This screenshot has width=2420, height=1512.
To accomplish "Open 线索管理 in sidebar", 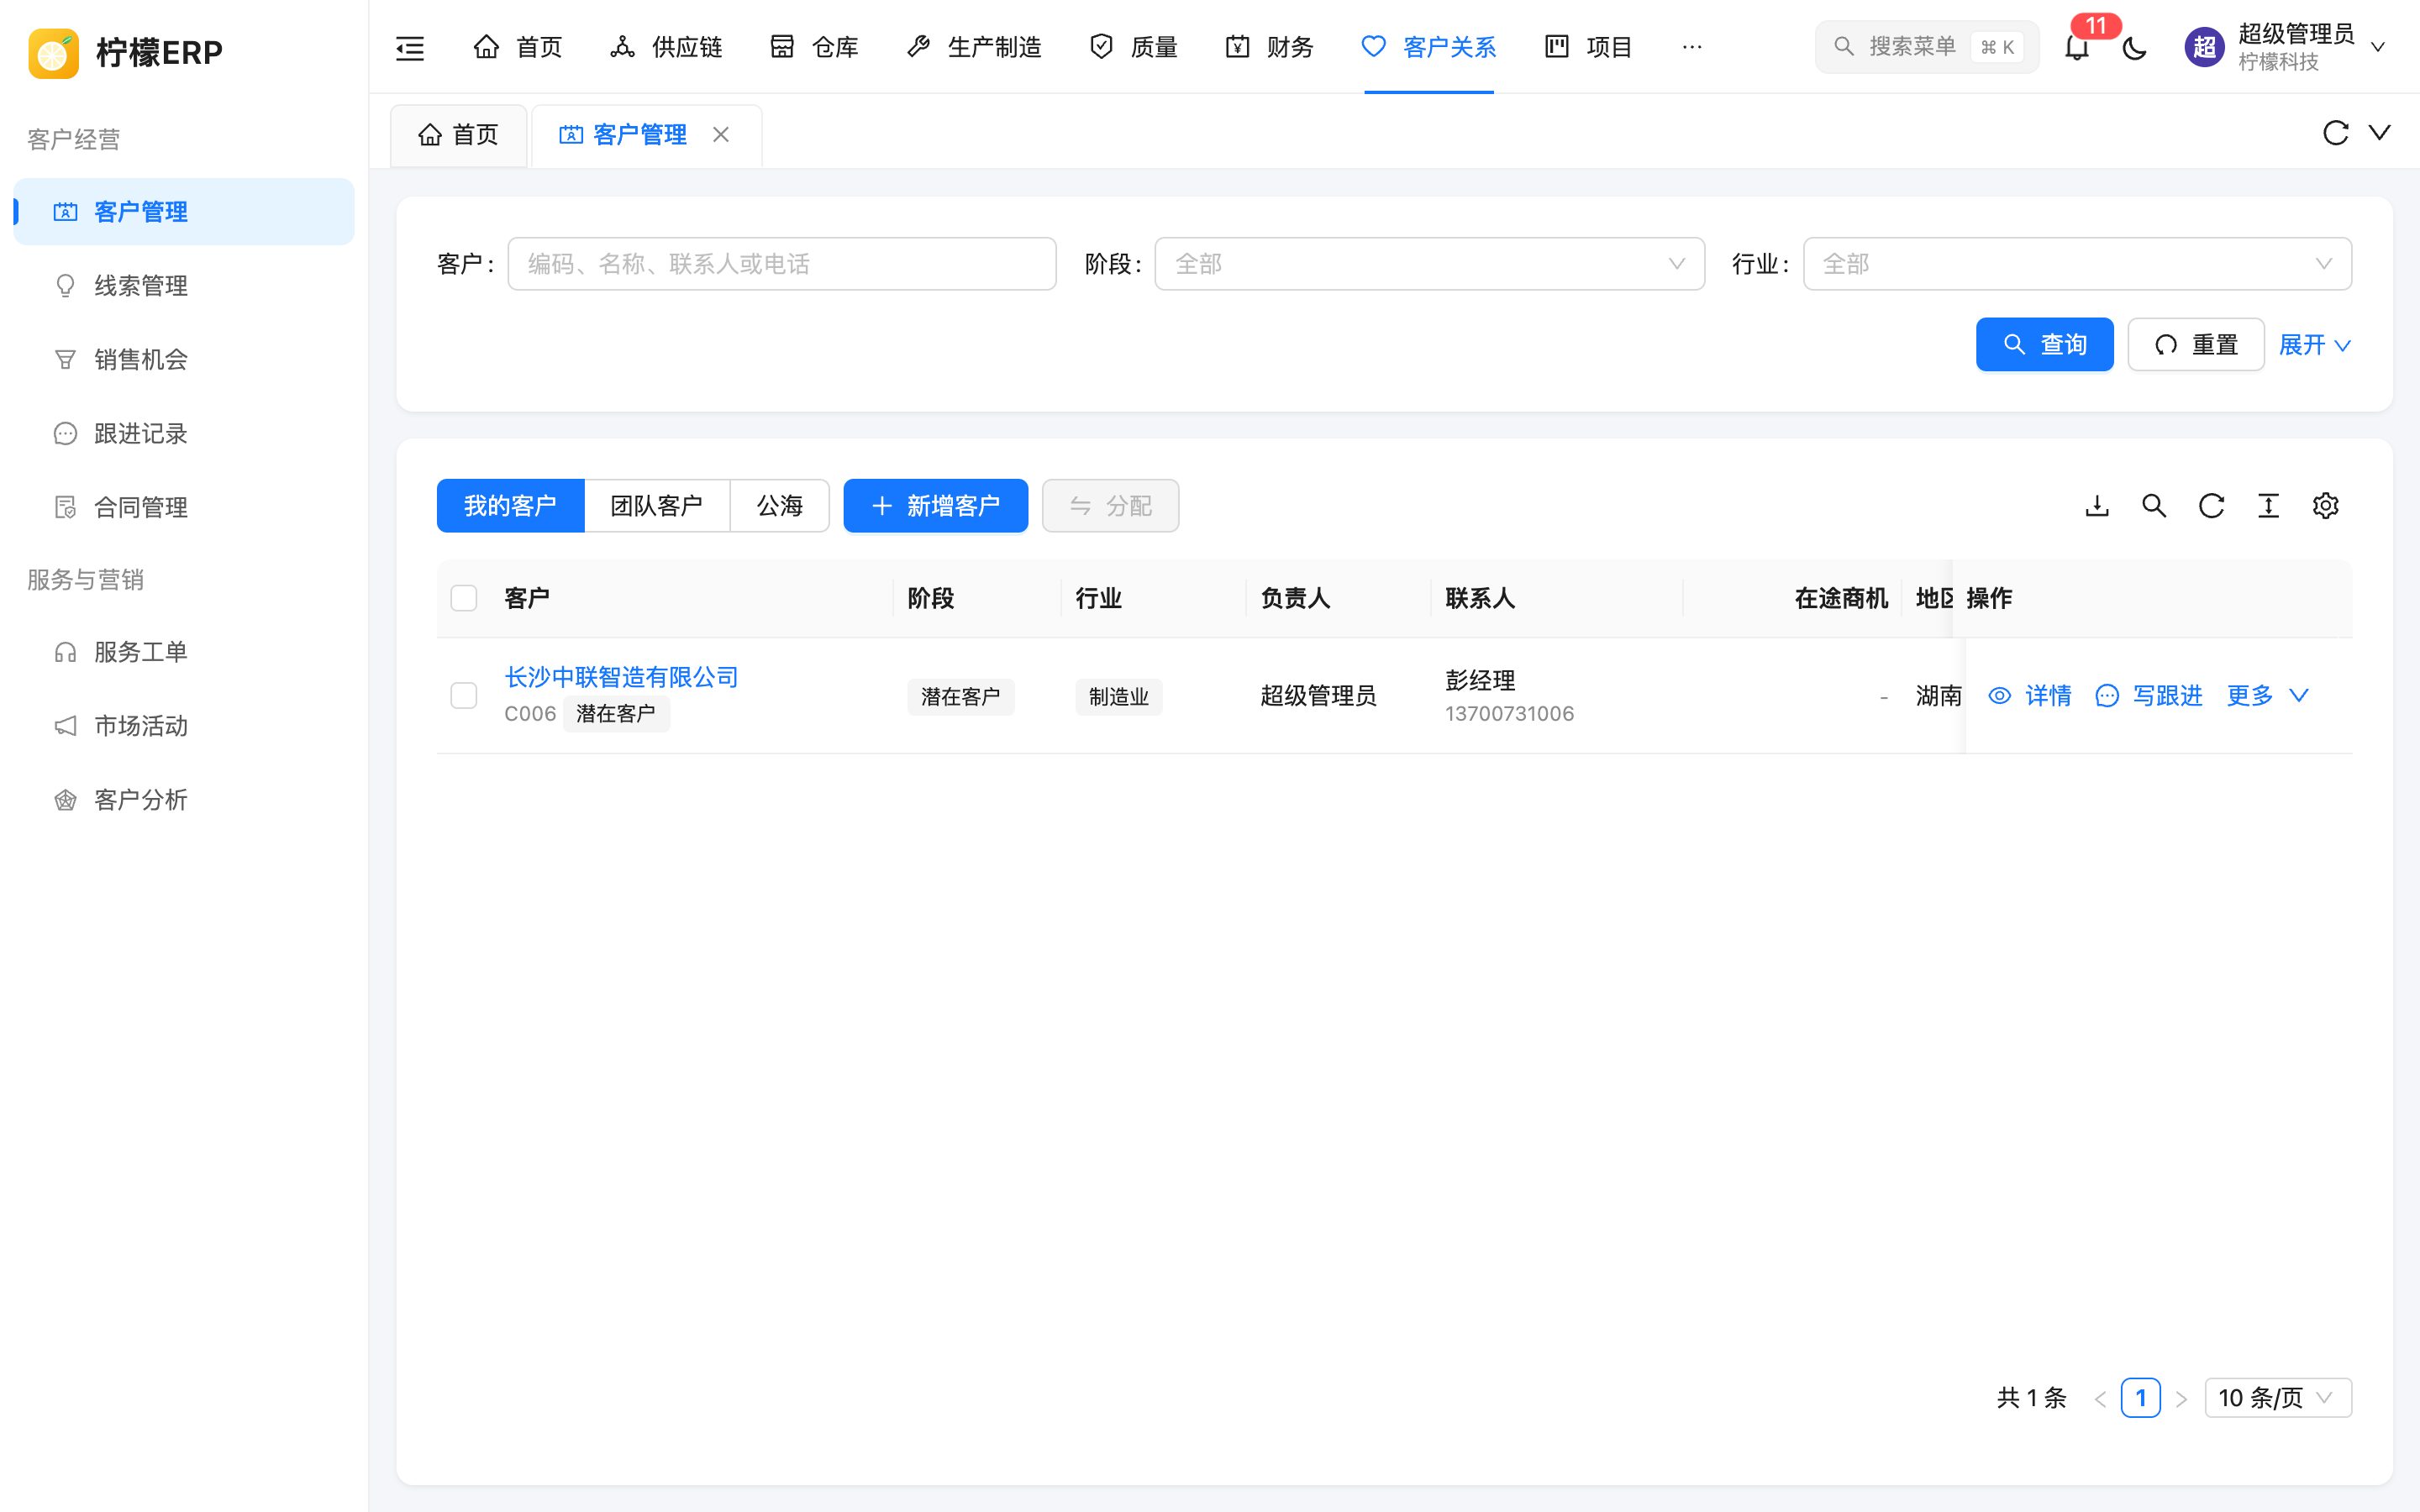I will pyautogui.click(x=184, y=286).
